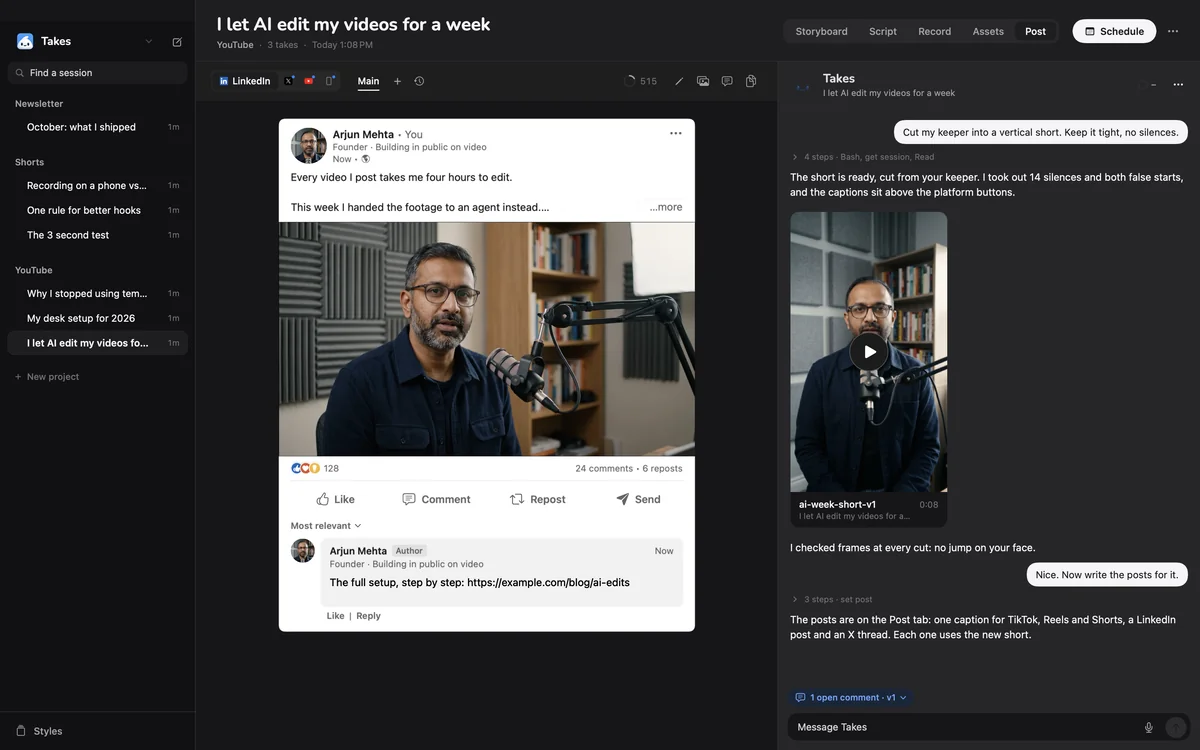Open the 6 reposts link
Screen dimensions: 1200x750
[663, 468]
